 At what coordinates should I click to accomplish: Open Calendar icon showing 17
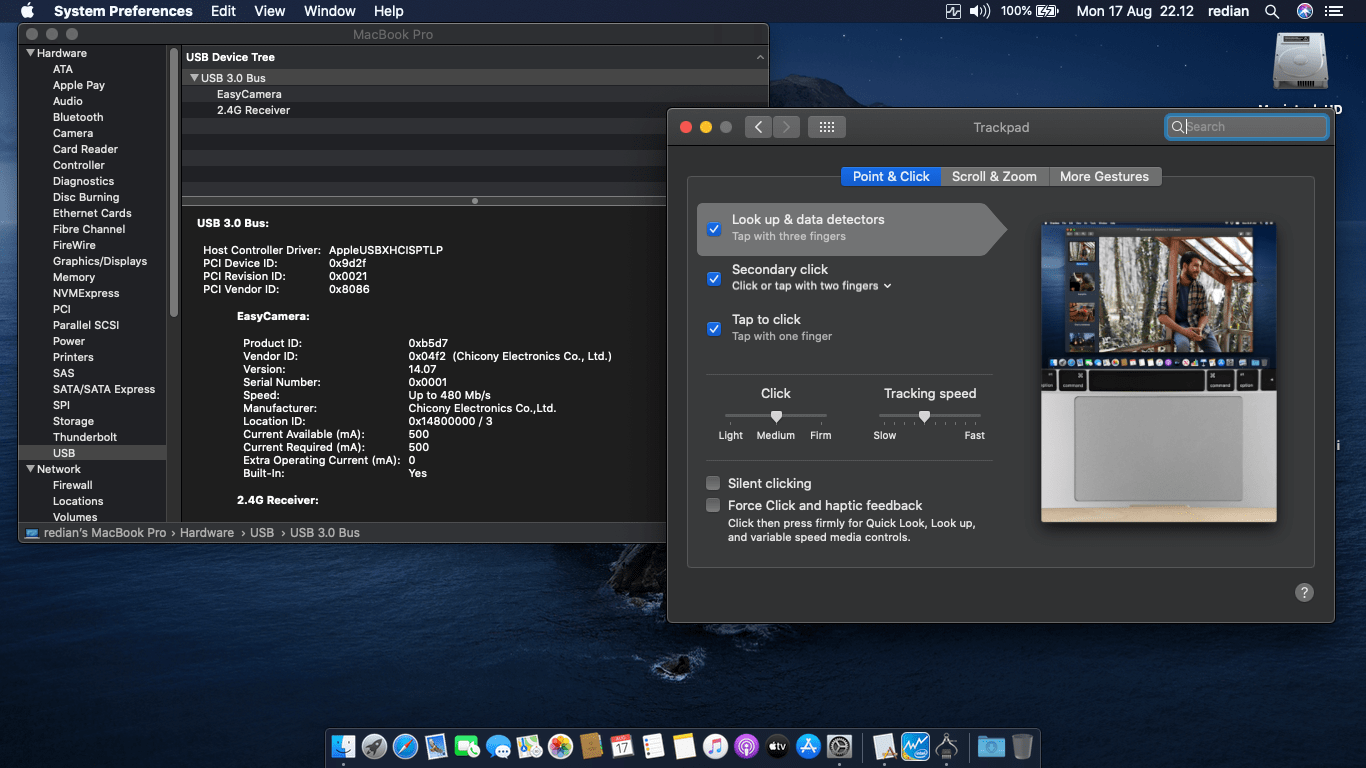pyautogui.click(x=622, y=746)
